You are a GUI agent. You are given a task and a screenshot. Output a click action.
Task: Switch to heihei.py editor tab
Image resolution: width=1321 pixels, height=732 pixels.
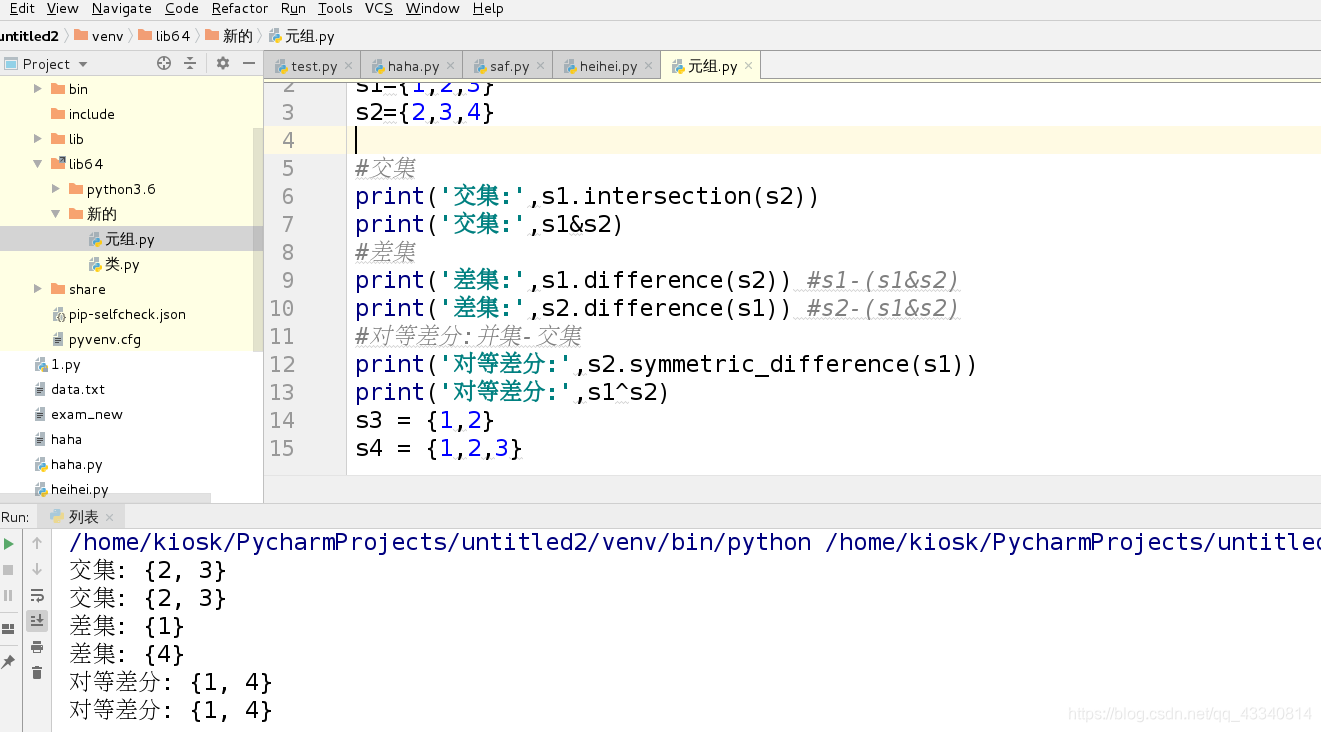[606, 66]
